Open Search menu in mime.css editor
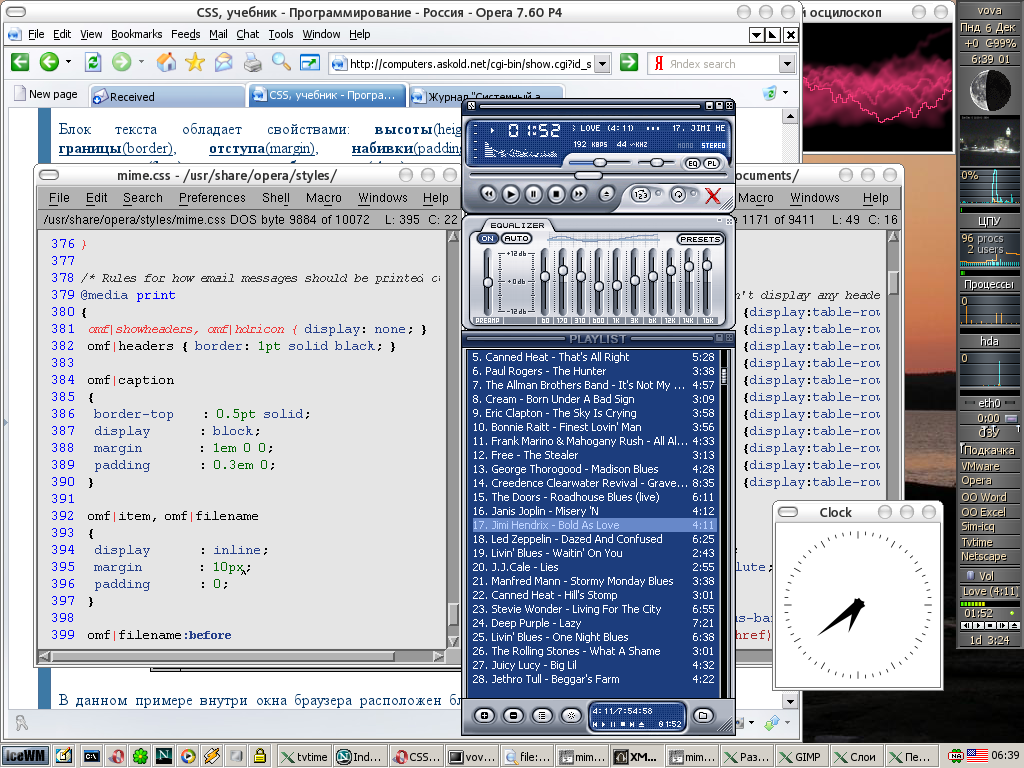This screenshot has width=1024, height=768. tap(142, 198)
